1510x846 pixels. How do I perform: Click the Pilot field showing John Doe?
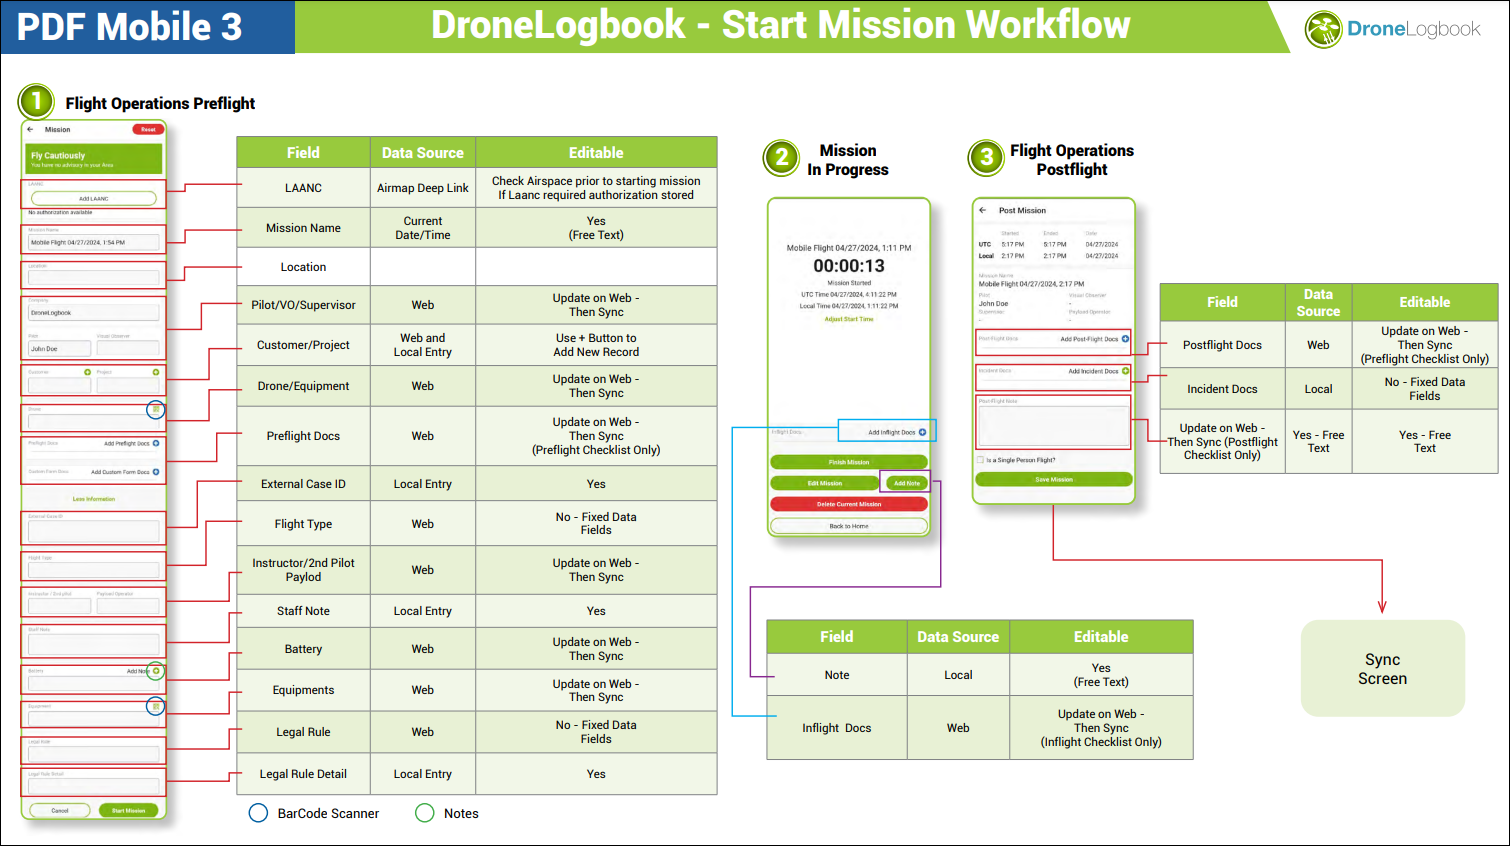(60, 348)
